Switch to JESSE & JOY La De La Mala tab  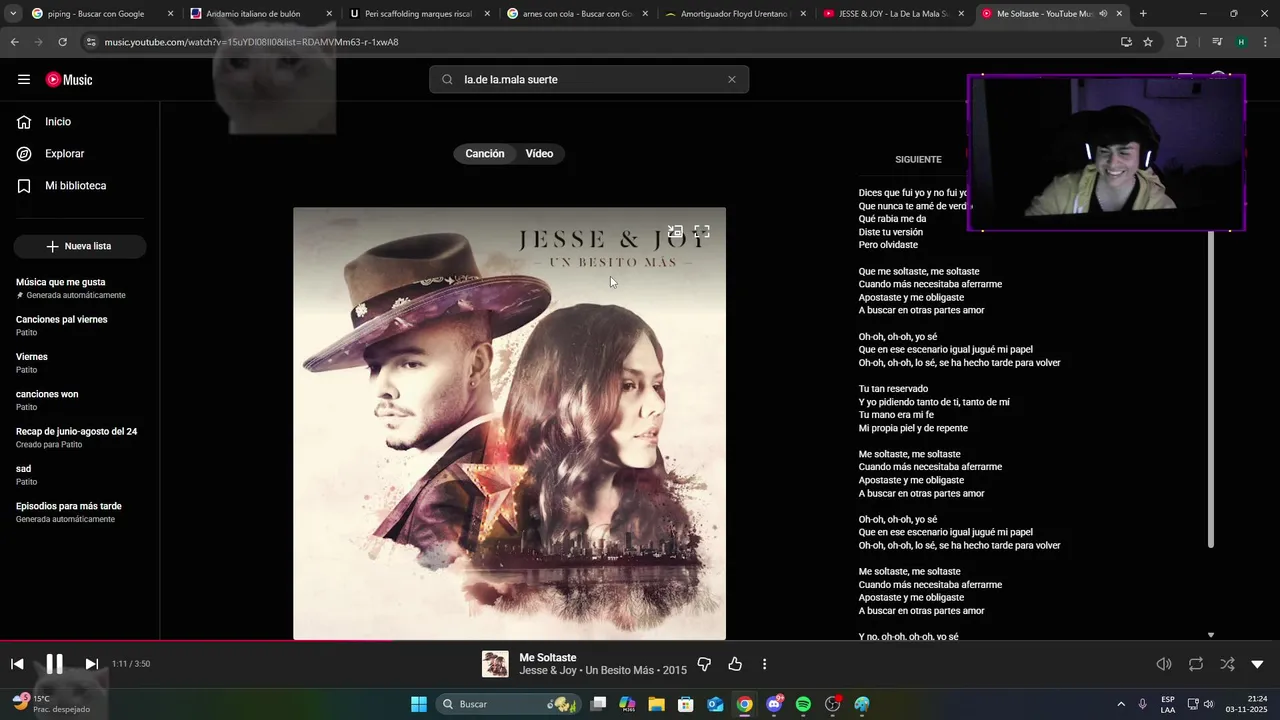pyautogui.click(x=892, y=14)
